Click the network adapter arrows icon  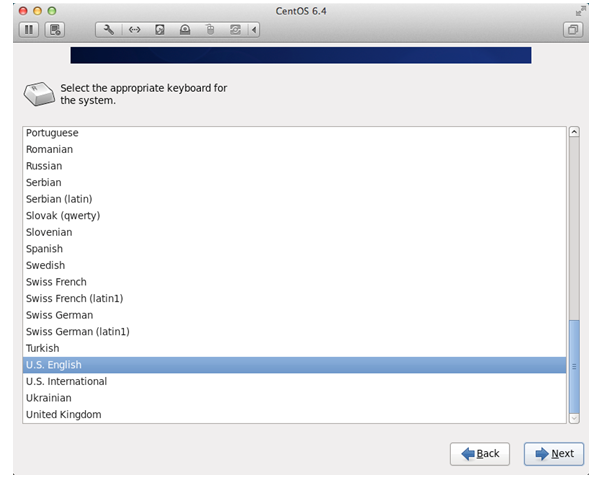coord(134,30)
